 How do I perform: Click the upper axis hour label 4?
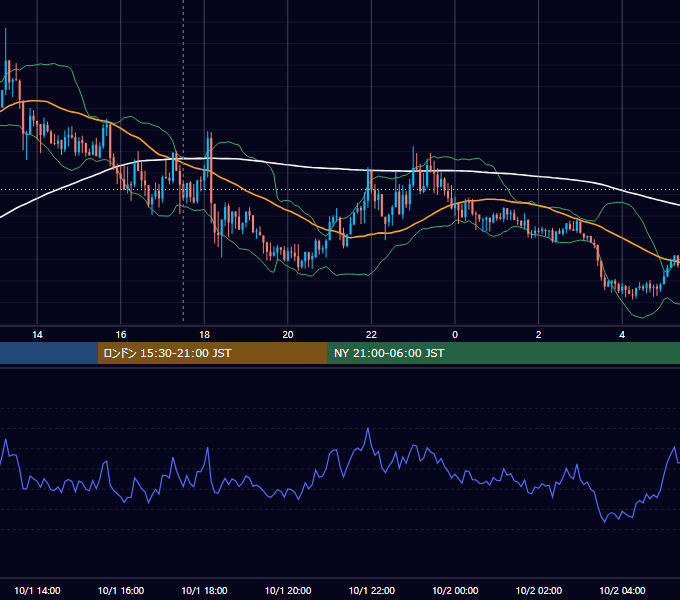point(622,335)
